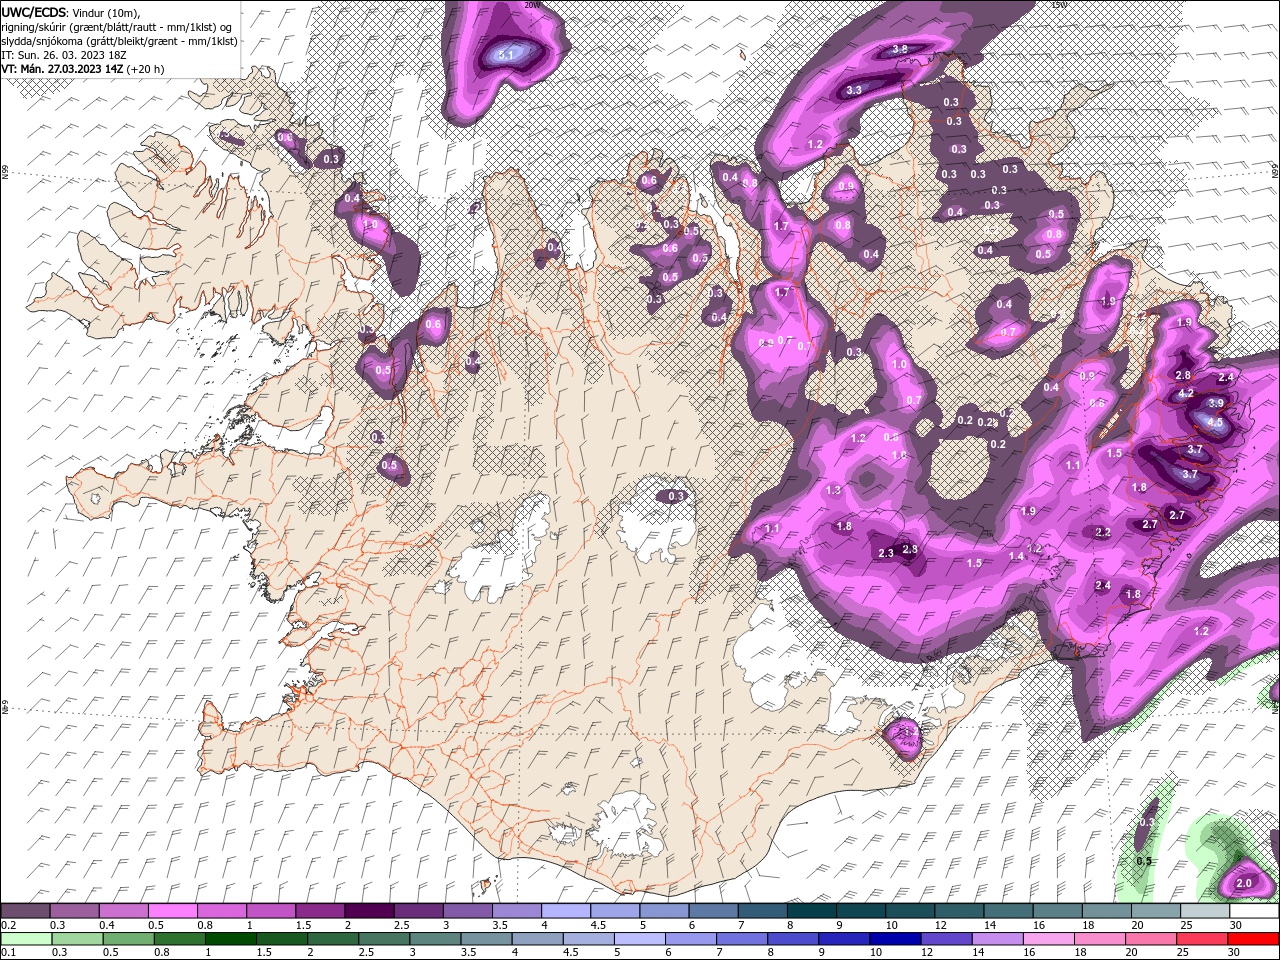The image size is (1280, 960).
Task: Click the 20W longitude label along the map's upper border
Action: click(x=532, y=5)
